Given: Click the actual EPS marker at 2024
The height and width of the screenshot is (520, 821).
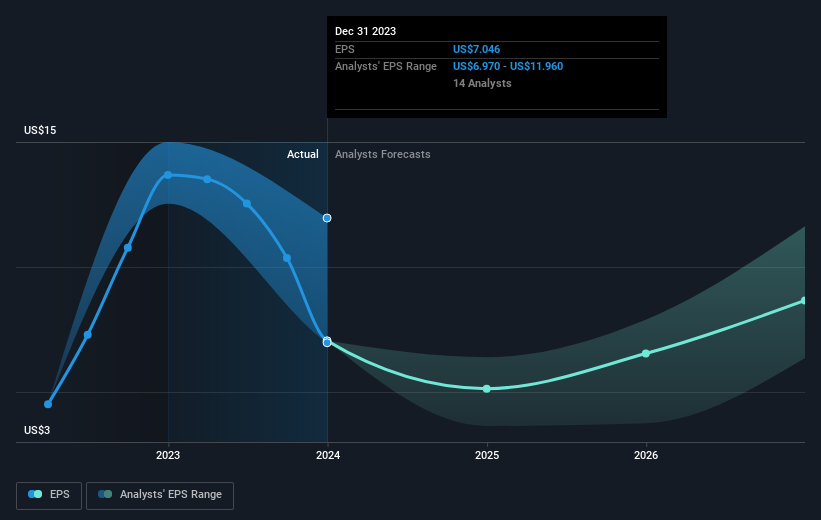Looking at the screenshot, I should (x=327, y=342).
